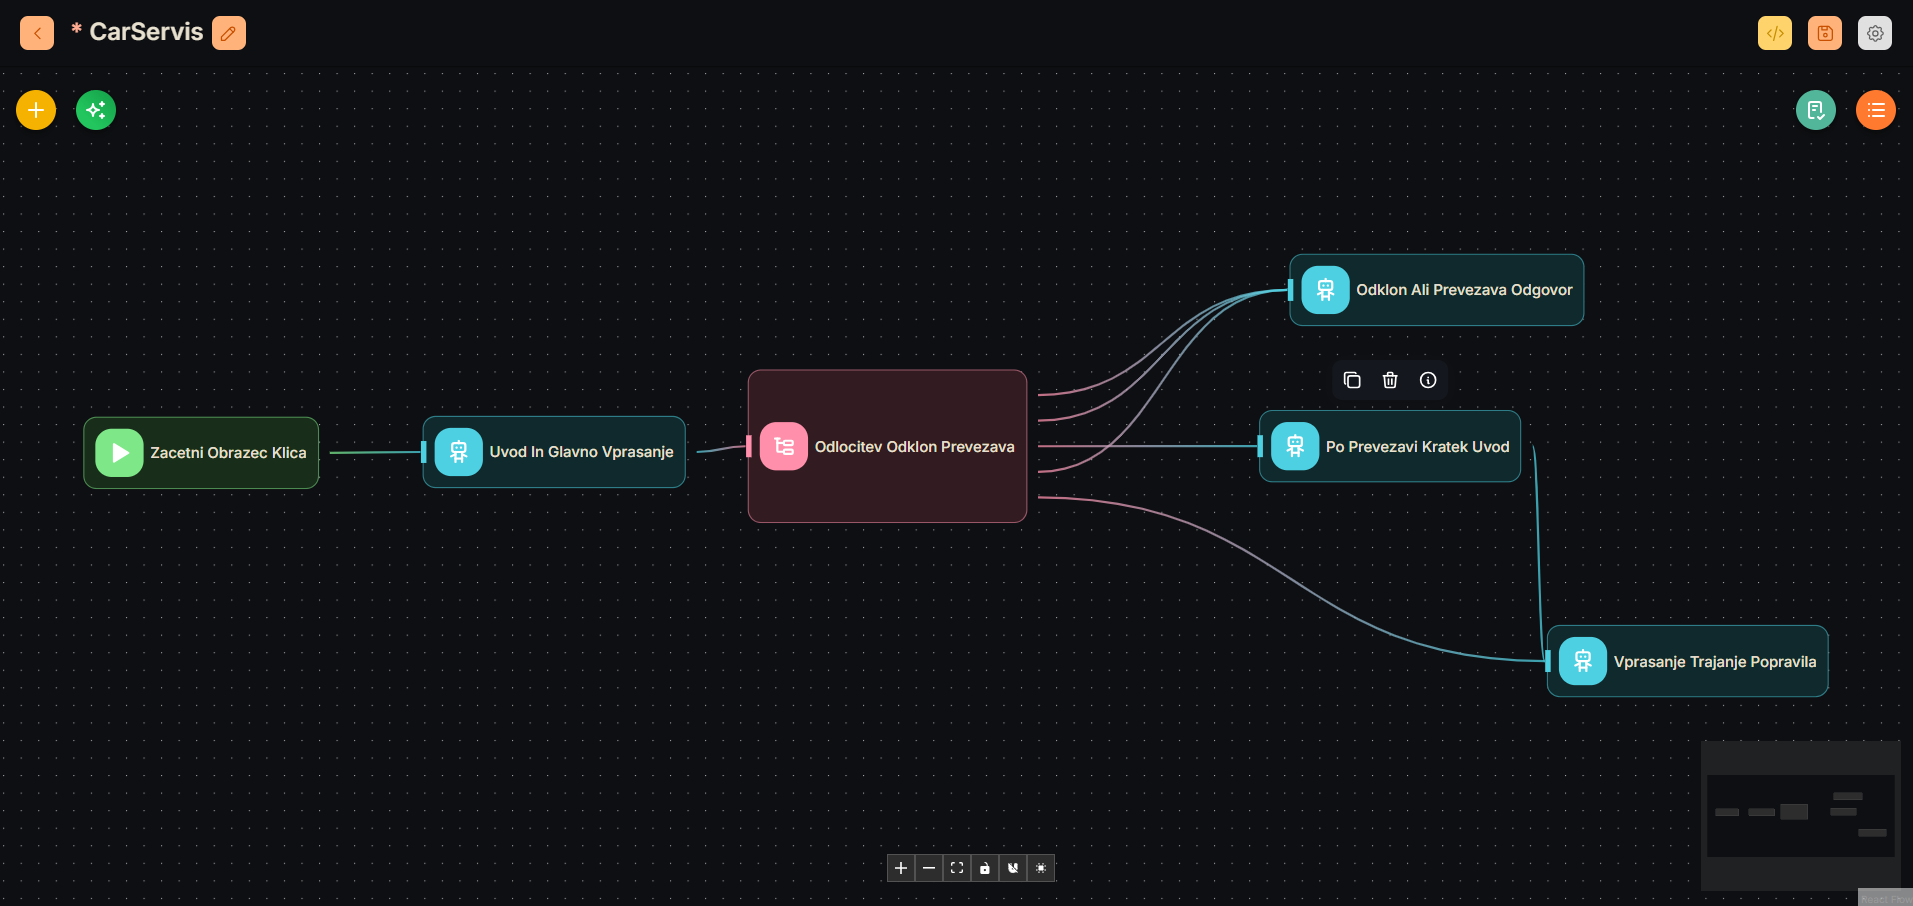The image size is (1913, 906).
Task: Add a new node with yellow plus button
Action: pos(36,110)
